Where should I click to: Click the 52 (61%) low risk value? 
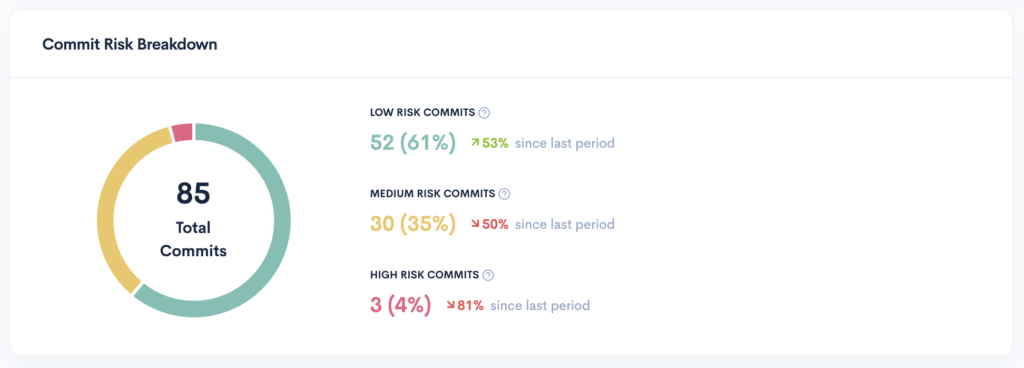pos(413,143)
